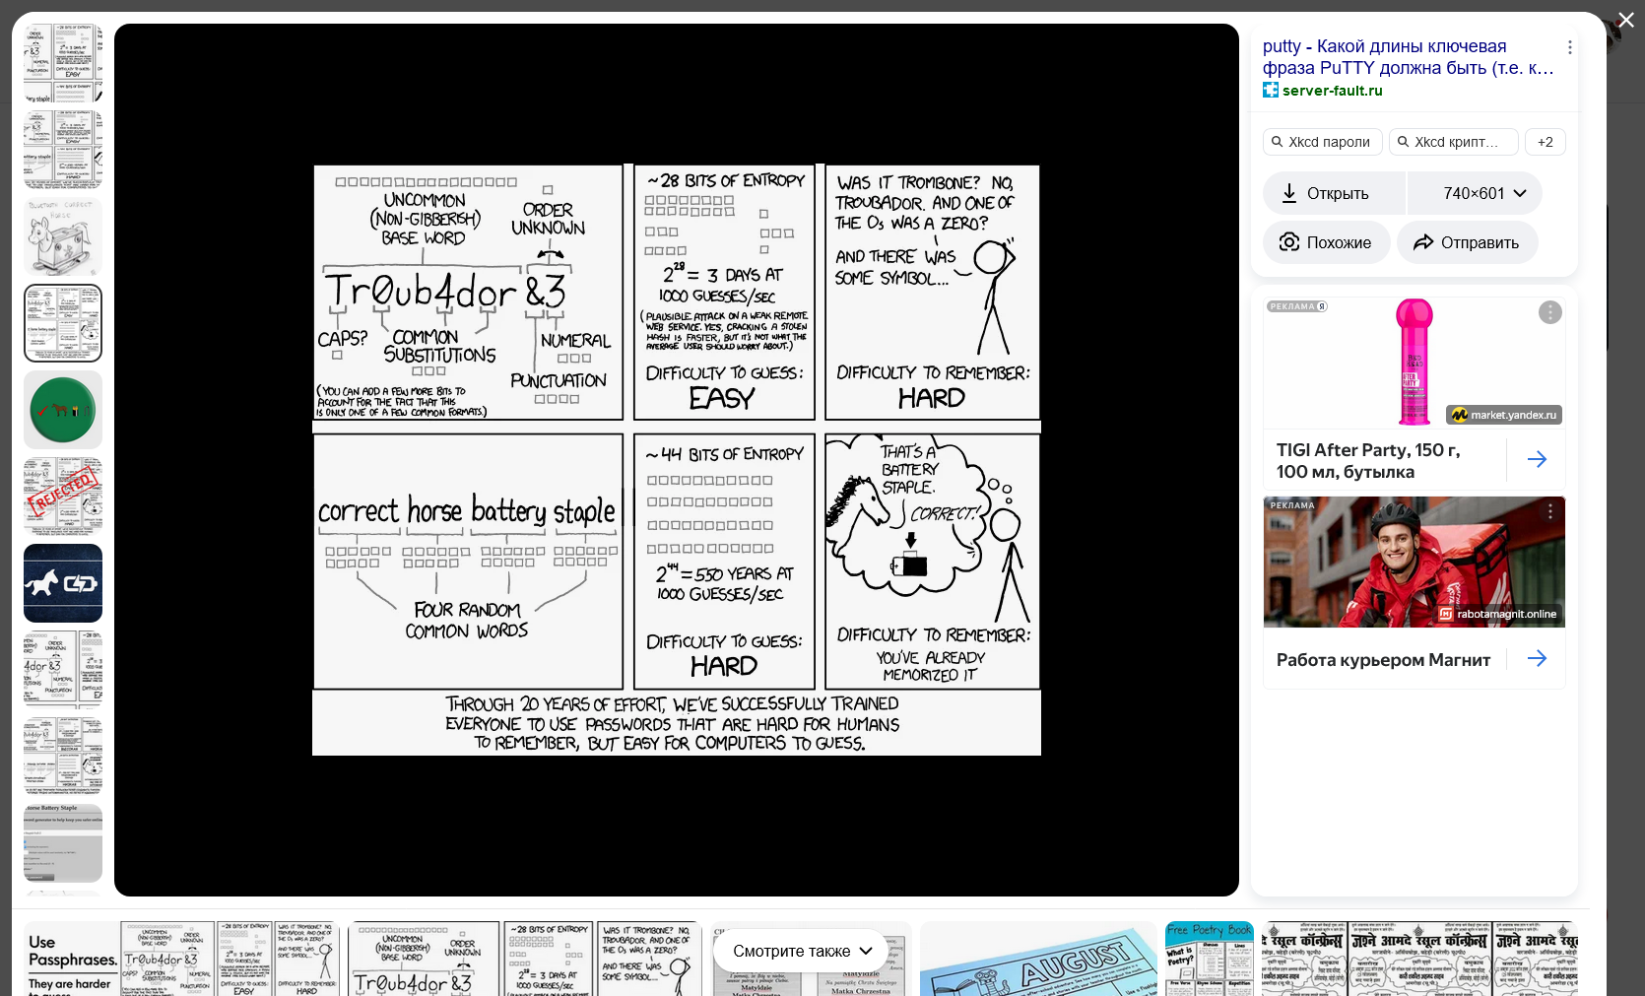
Task: Click the TIGI After Party product image
Action: point(1413,362)
